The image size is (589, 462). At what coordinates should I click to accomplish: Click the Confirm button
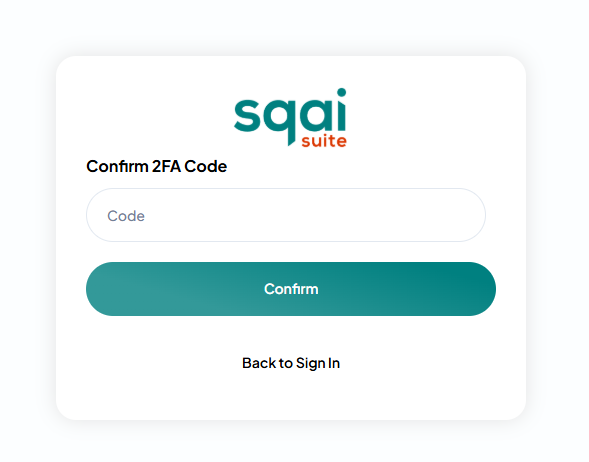pos(291,289)
